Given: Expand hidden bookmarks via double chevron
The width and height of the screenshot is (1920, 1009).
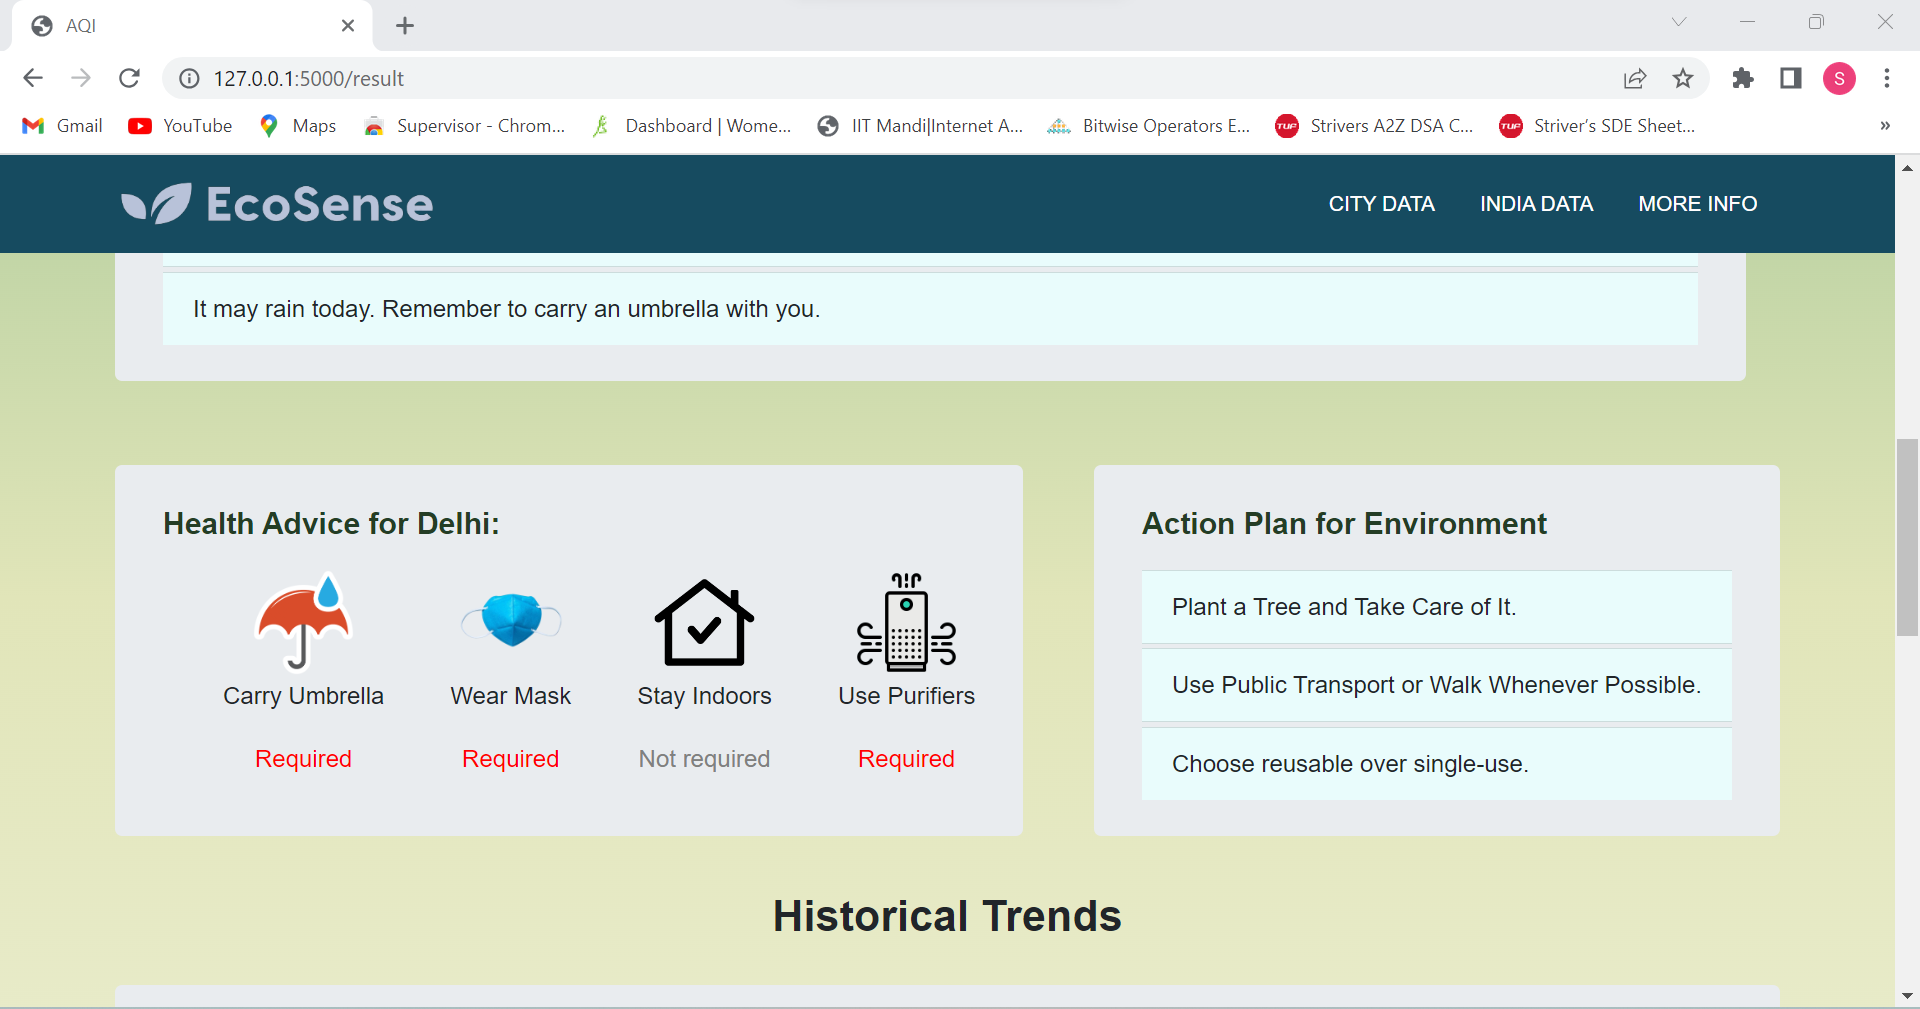Looking at the screenshot, I should pyautogui.click(x=1885, y=125).
